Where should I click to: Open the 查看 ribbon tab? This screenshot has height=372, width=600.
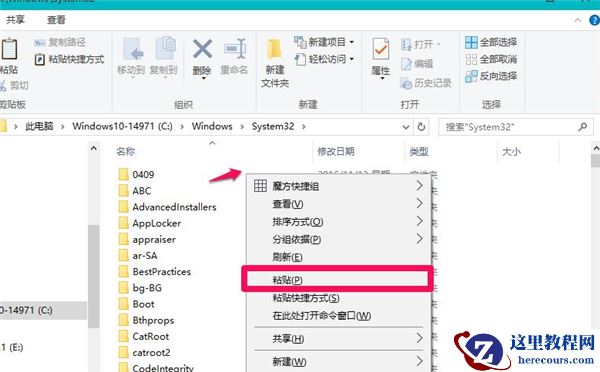56,20
